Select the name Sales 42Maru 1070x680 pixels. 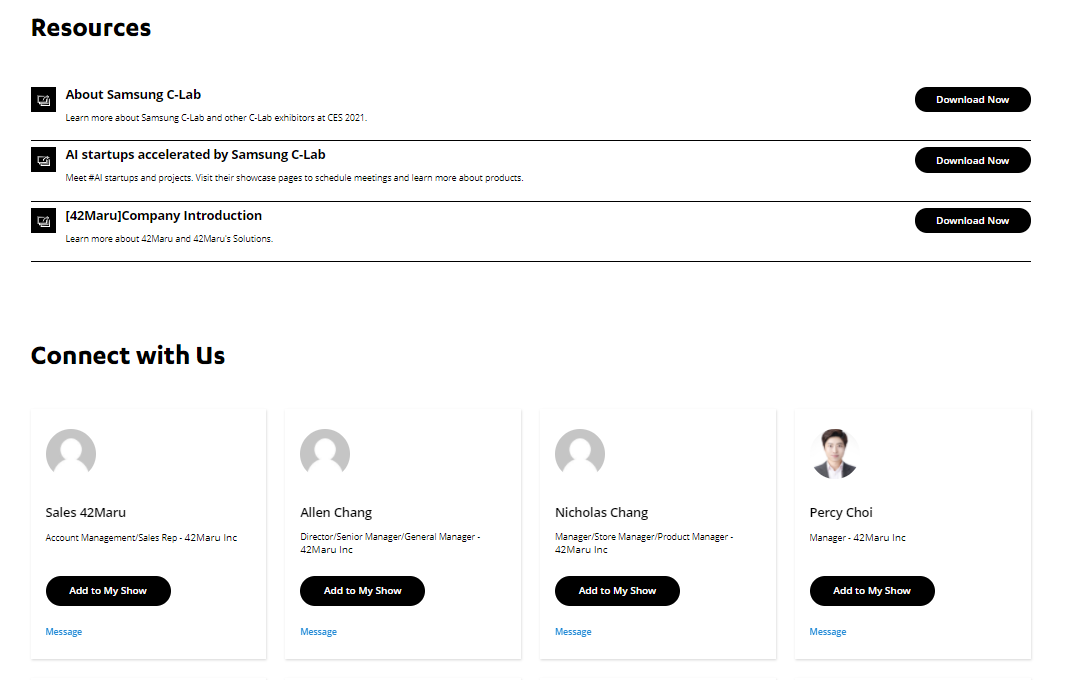click(x=85, y=512)
